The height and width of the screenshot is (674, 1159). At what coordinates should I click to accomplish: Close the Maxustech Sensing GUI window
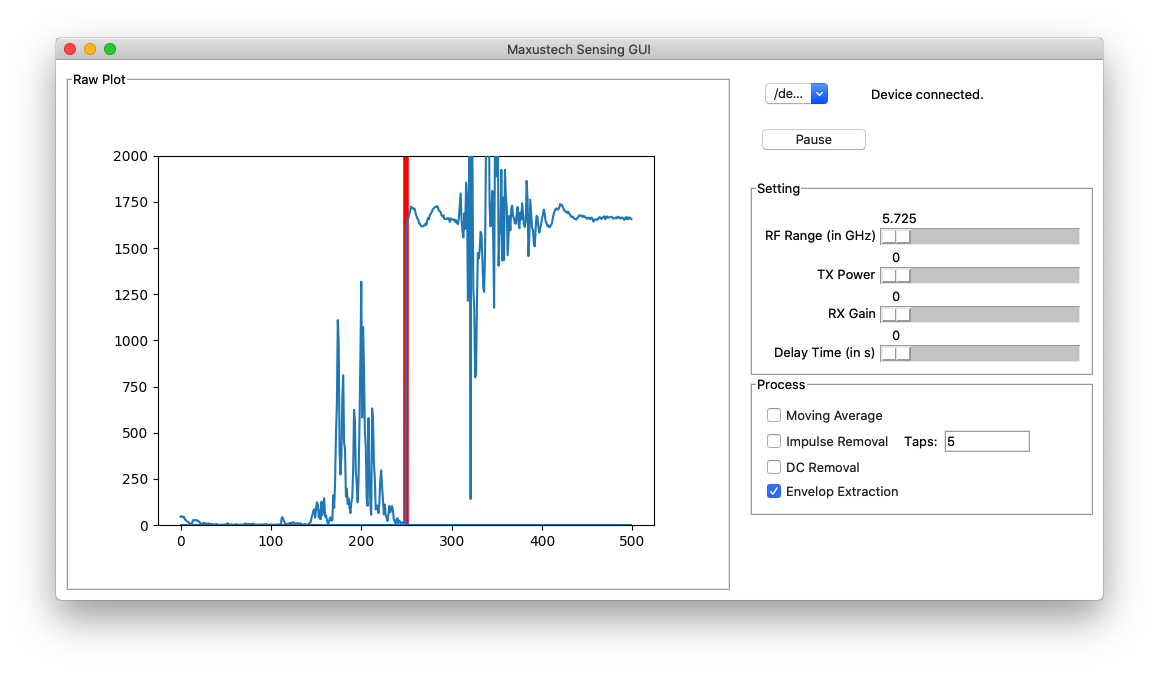[70, 49]
